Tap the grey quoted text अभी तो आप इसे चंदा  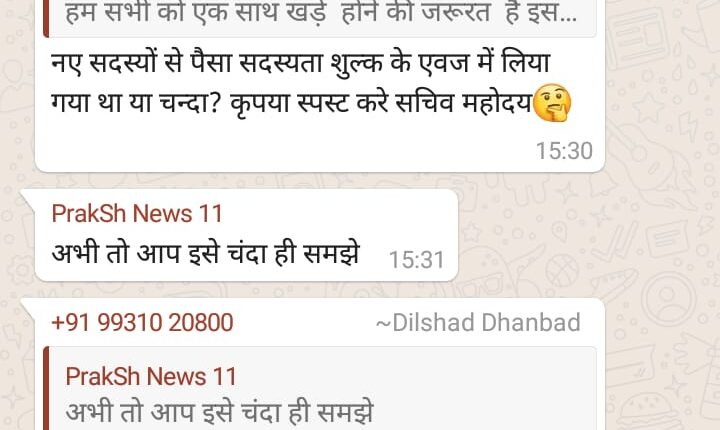pos(219,412)
